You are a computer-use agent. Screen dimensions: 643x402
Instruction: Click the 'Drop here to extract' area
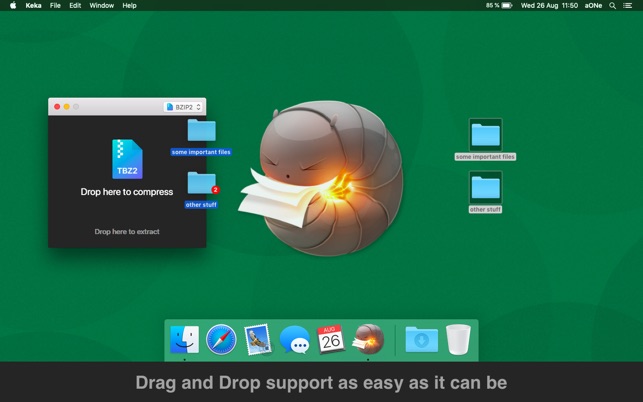point(127,231)
